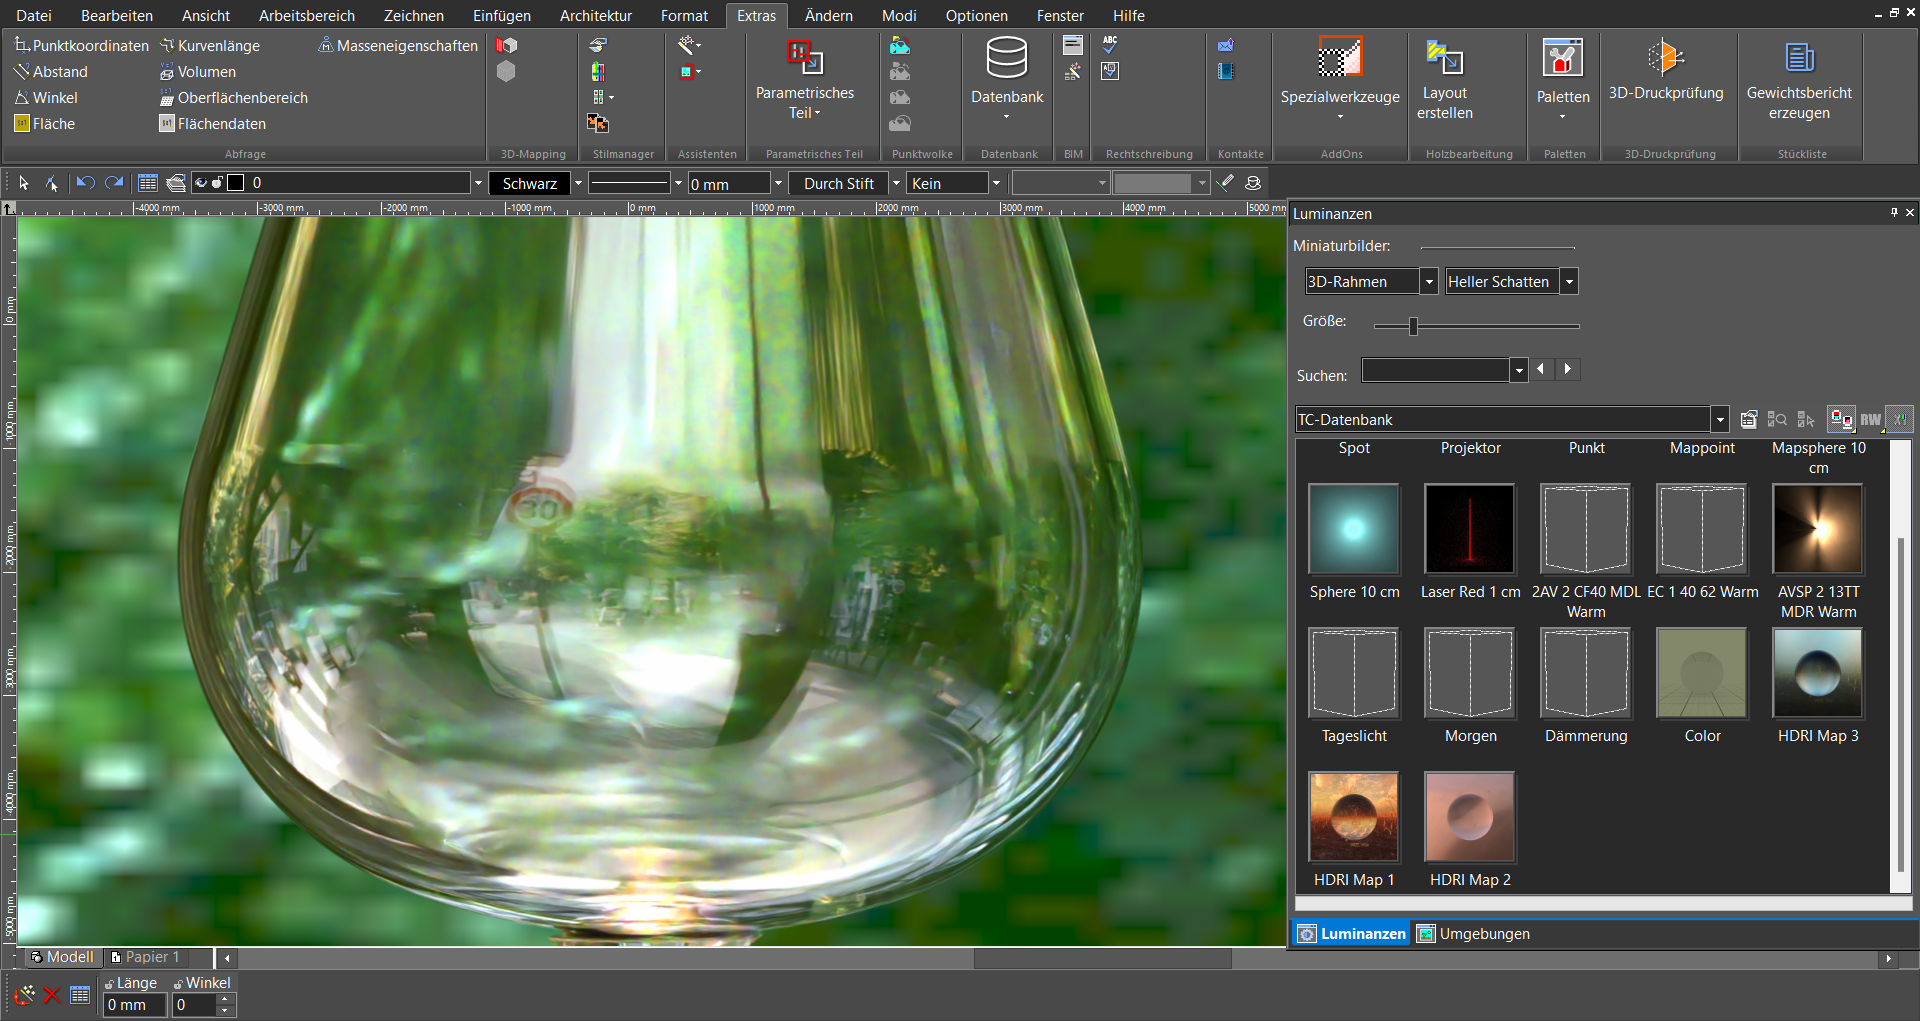Open the Datenbank ribbon button
This screenshot has height=1021, width=1920.
coord(1007,79)
